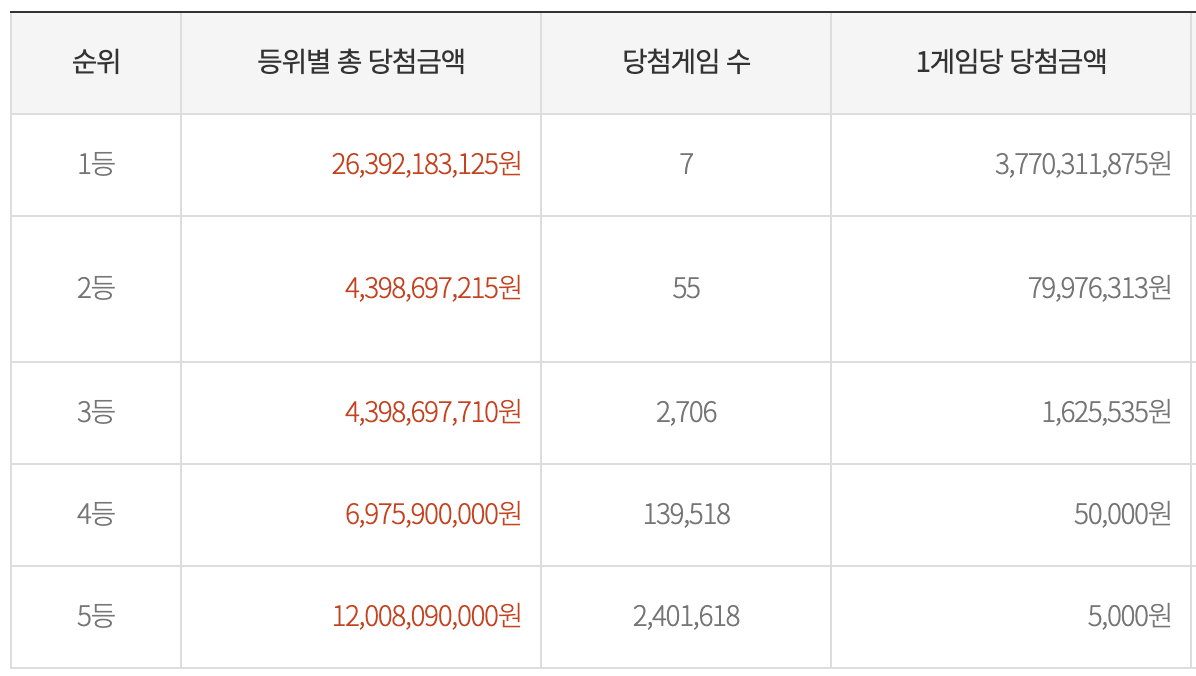Click the 1등 rank cell

coord(96,164)
